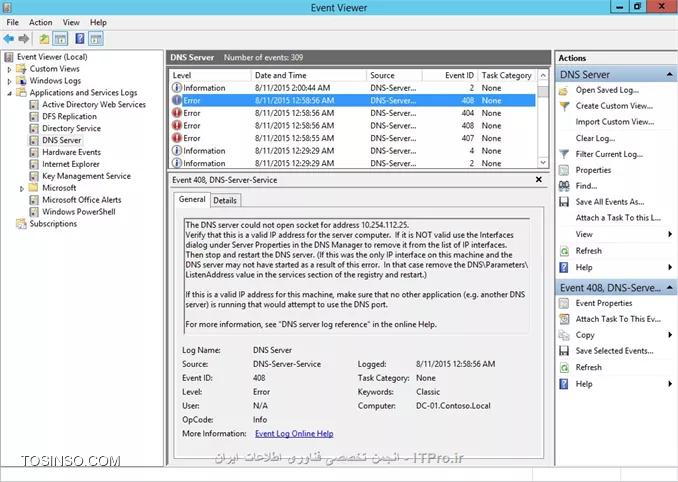Click the Event Properties icon
Image resolution: width=678 pixels, height=482 pixels.
tap(563, 303)
